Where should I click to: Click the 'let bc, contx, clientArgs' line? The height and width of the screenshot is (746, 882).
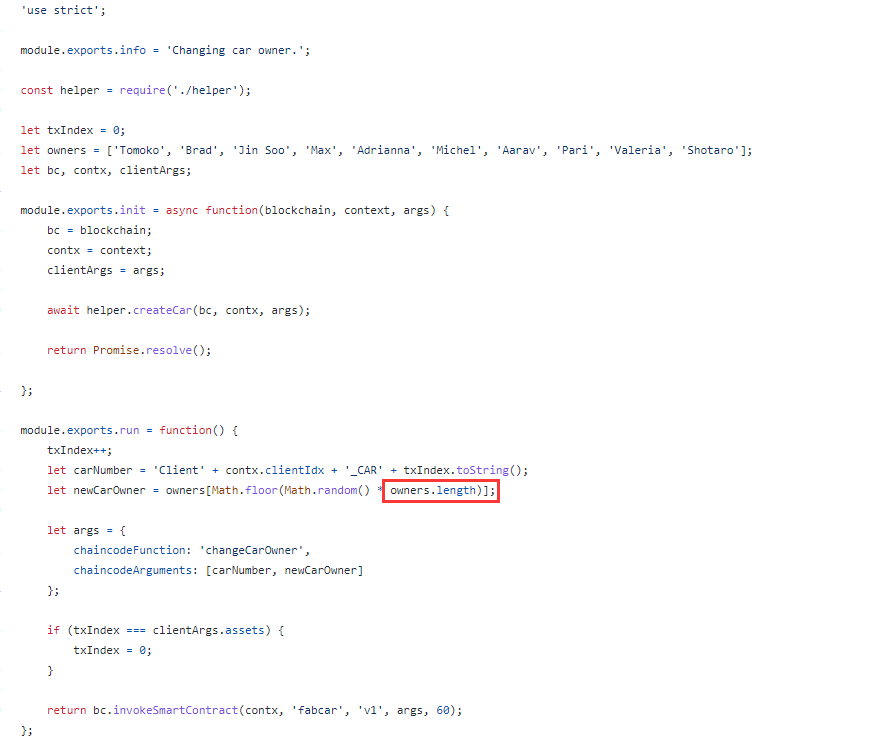(x=105, y=170)
